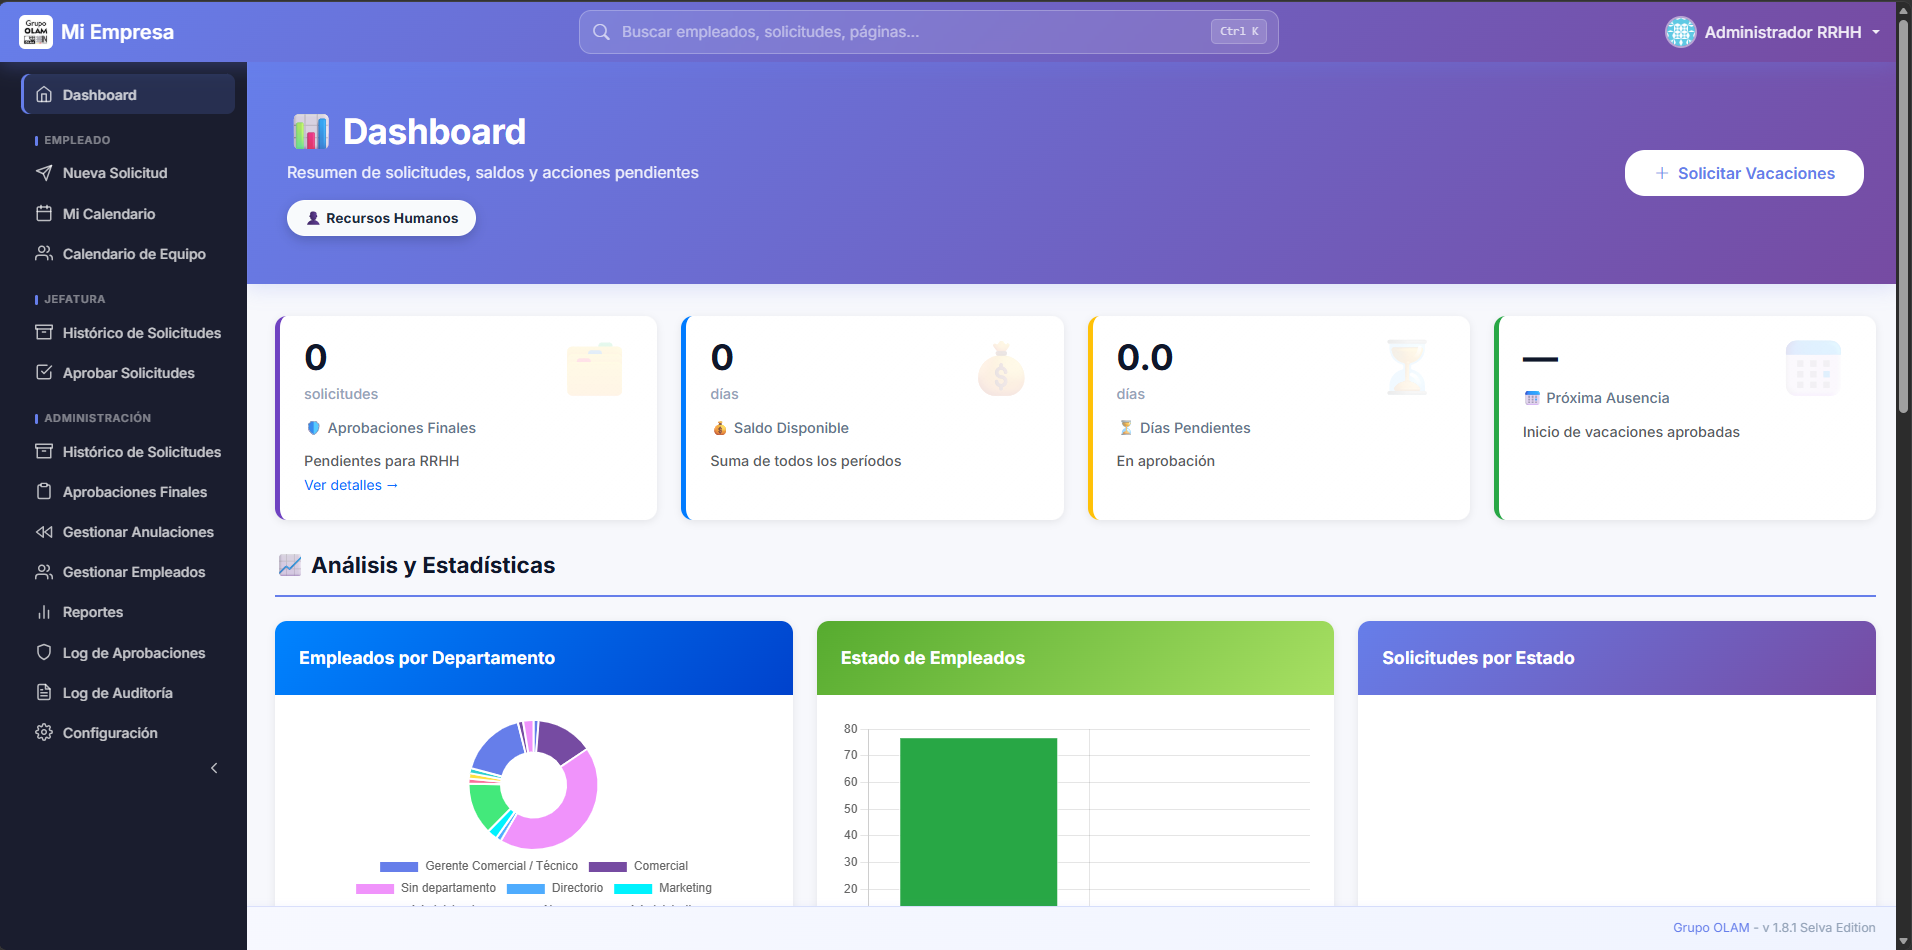The height and width of the screenshot is (950, 1912).
Task: Click the Gestionar Anulaciones rewind icon
Action: point(44,532)
